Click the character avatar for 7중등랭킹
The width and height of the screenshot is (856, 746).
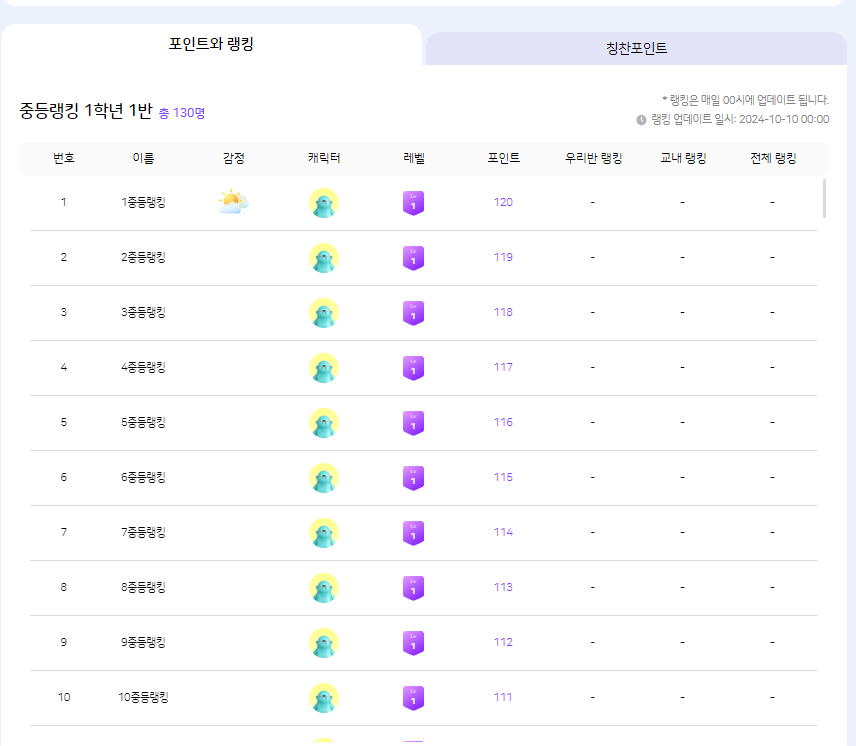(x=324, y=533)
